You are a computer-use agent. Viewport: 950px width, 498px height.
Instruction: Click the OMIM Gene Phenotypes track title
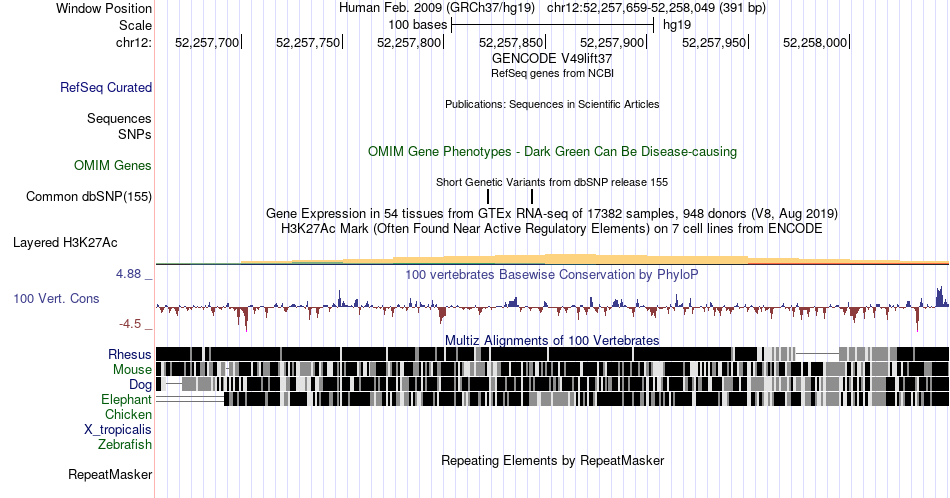[552, 151]
